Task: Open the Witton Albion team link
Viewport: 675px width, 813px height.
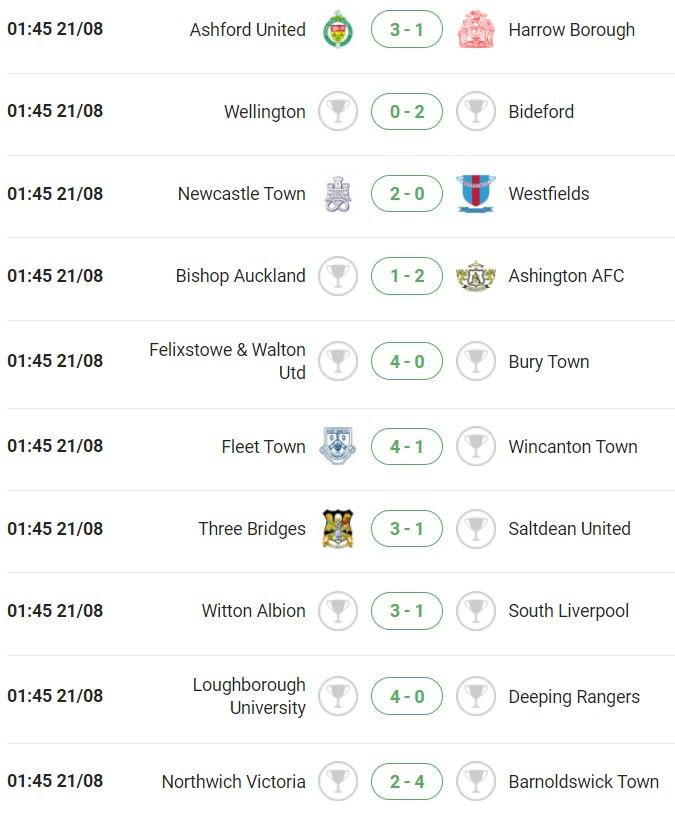Action: 254,611
